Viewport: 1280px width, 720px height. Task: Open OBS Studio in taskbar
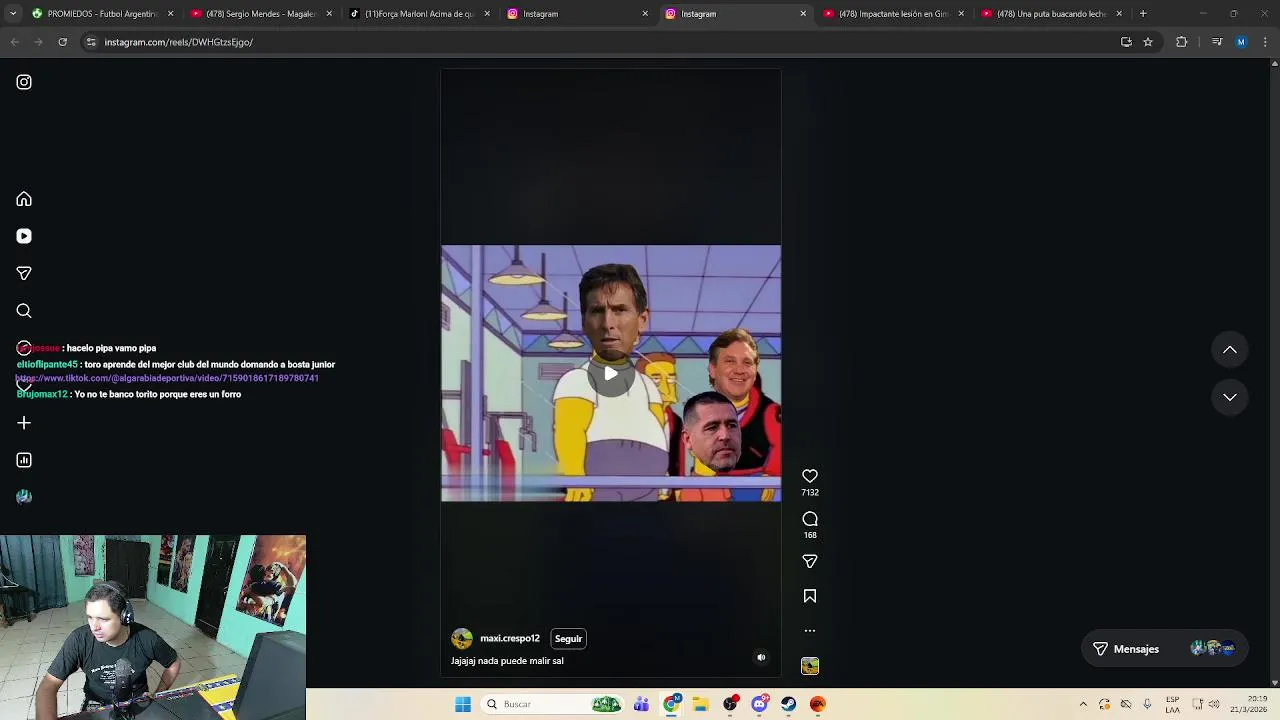[730, 704]
